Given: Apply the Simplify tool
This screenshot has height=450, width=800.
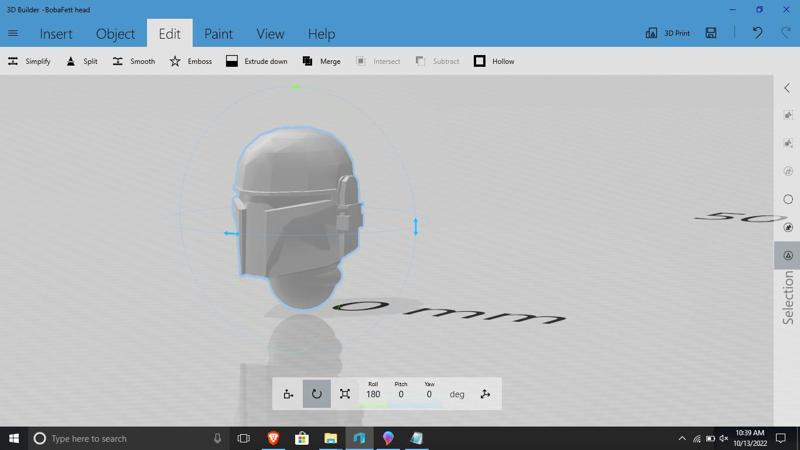Looking at the screenshot, I should (29, 61).
